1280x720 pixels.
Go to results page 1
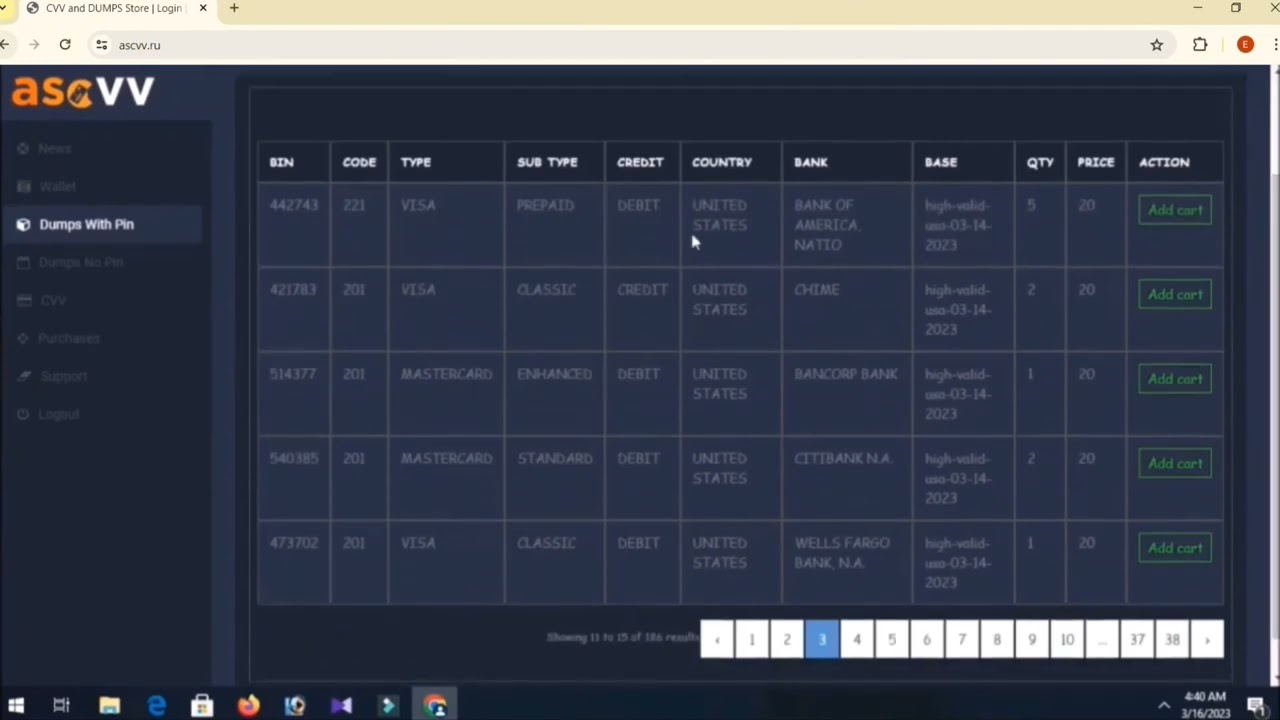tap(752, 639)
